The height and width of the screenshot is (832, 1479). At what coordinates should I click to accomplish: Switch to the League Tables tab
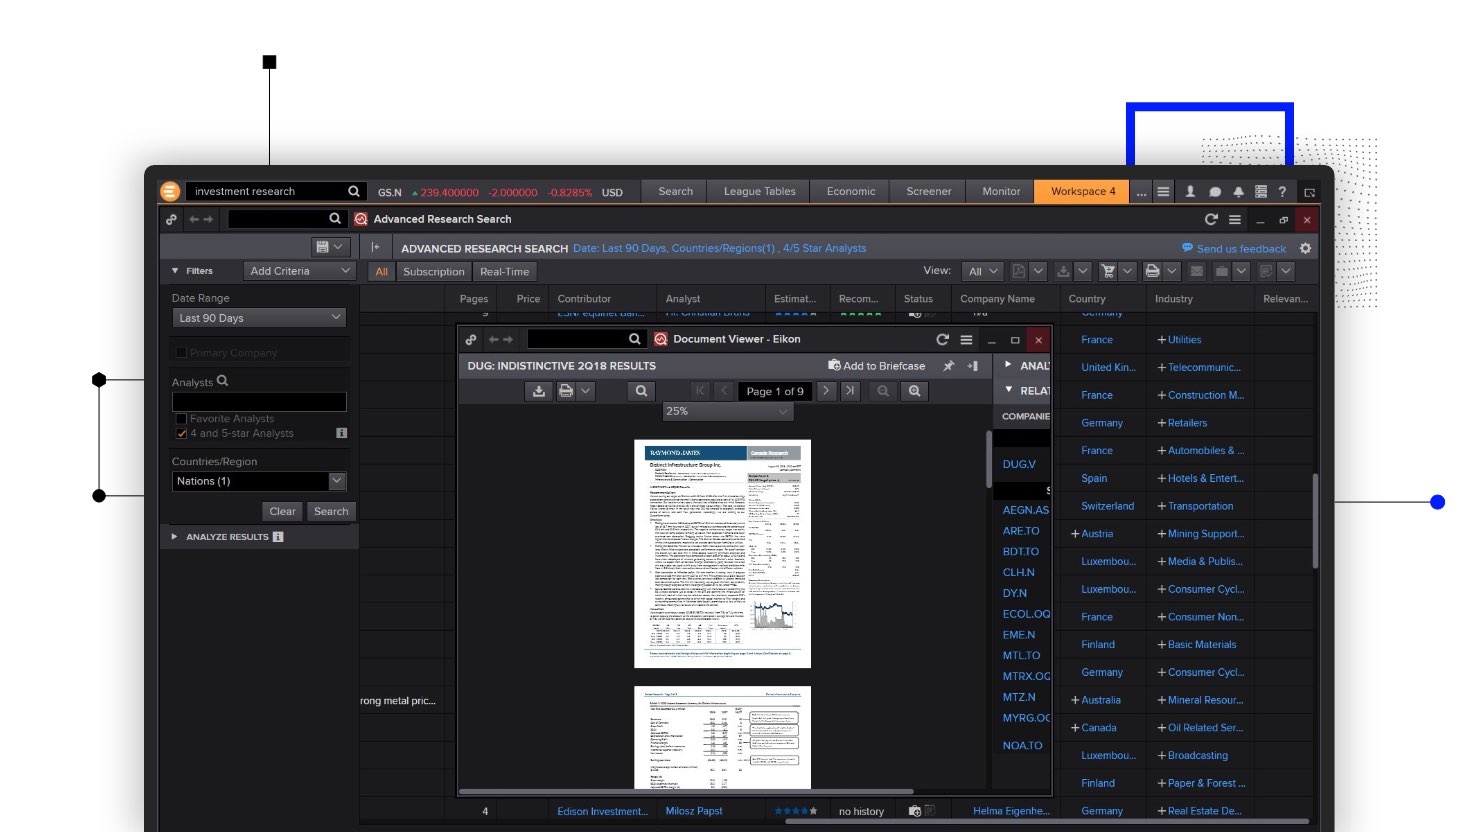pyautogui.click(x=759, y=191)
